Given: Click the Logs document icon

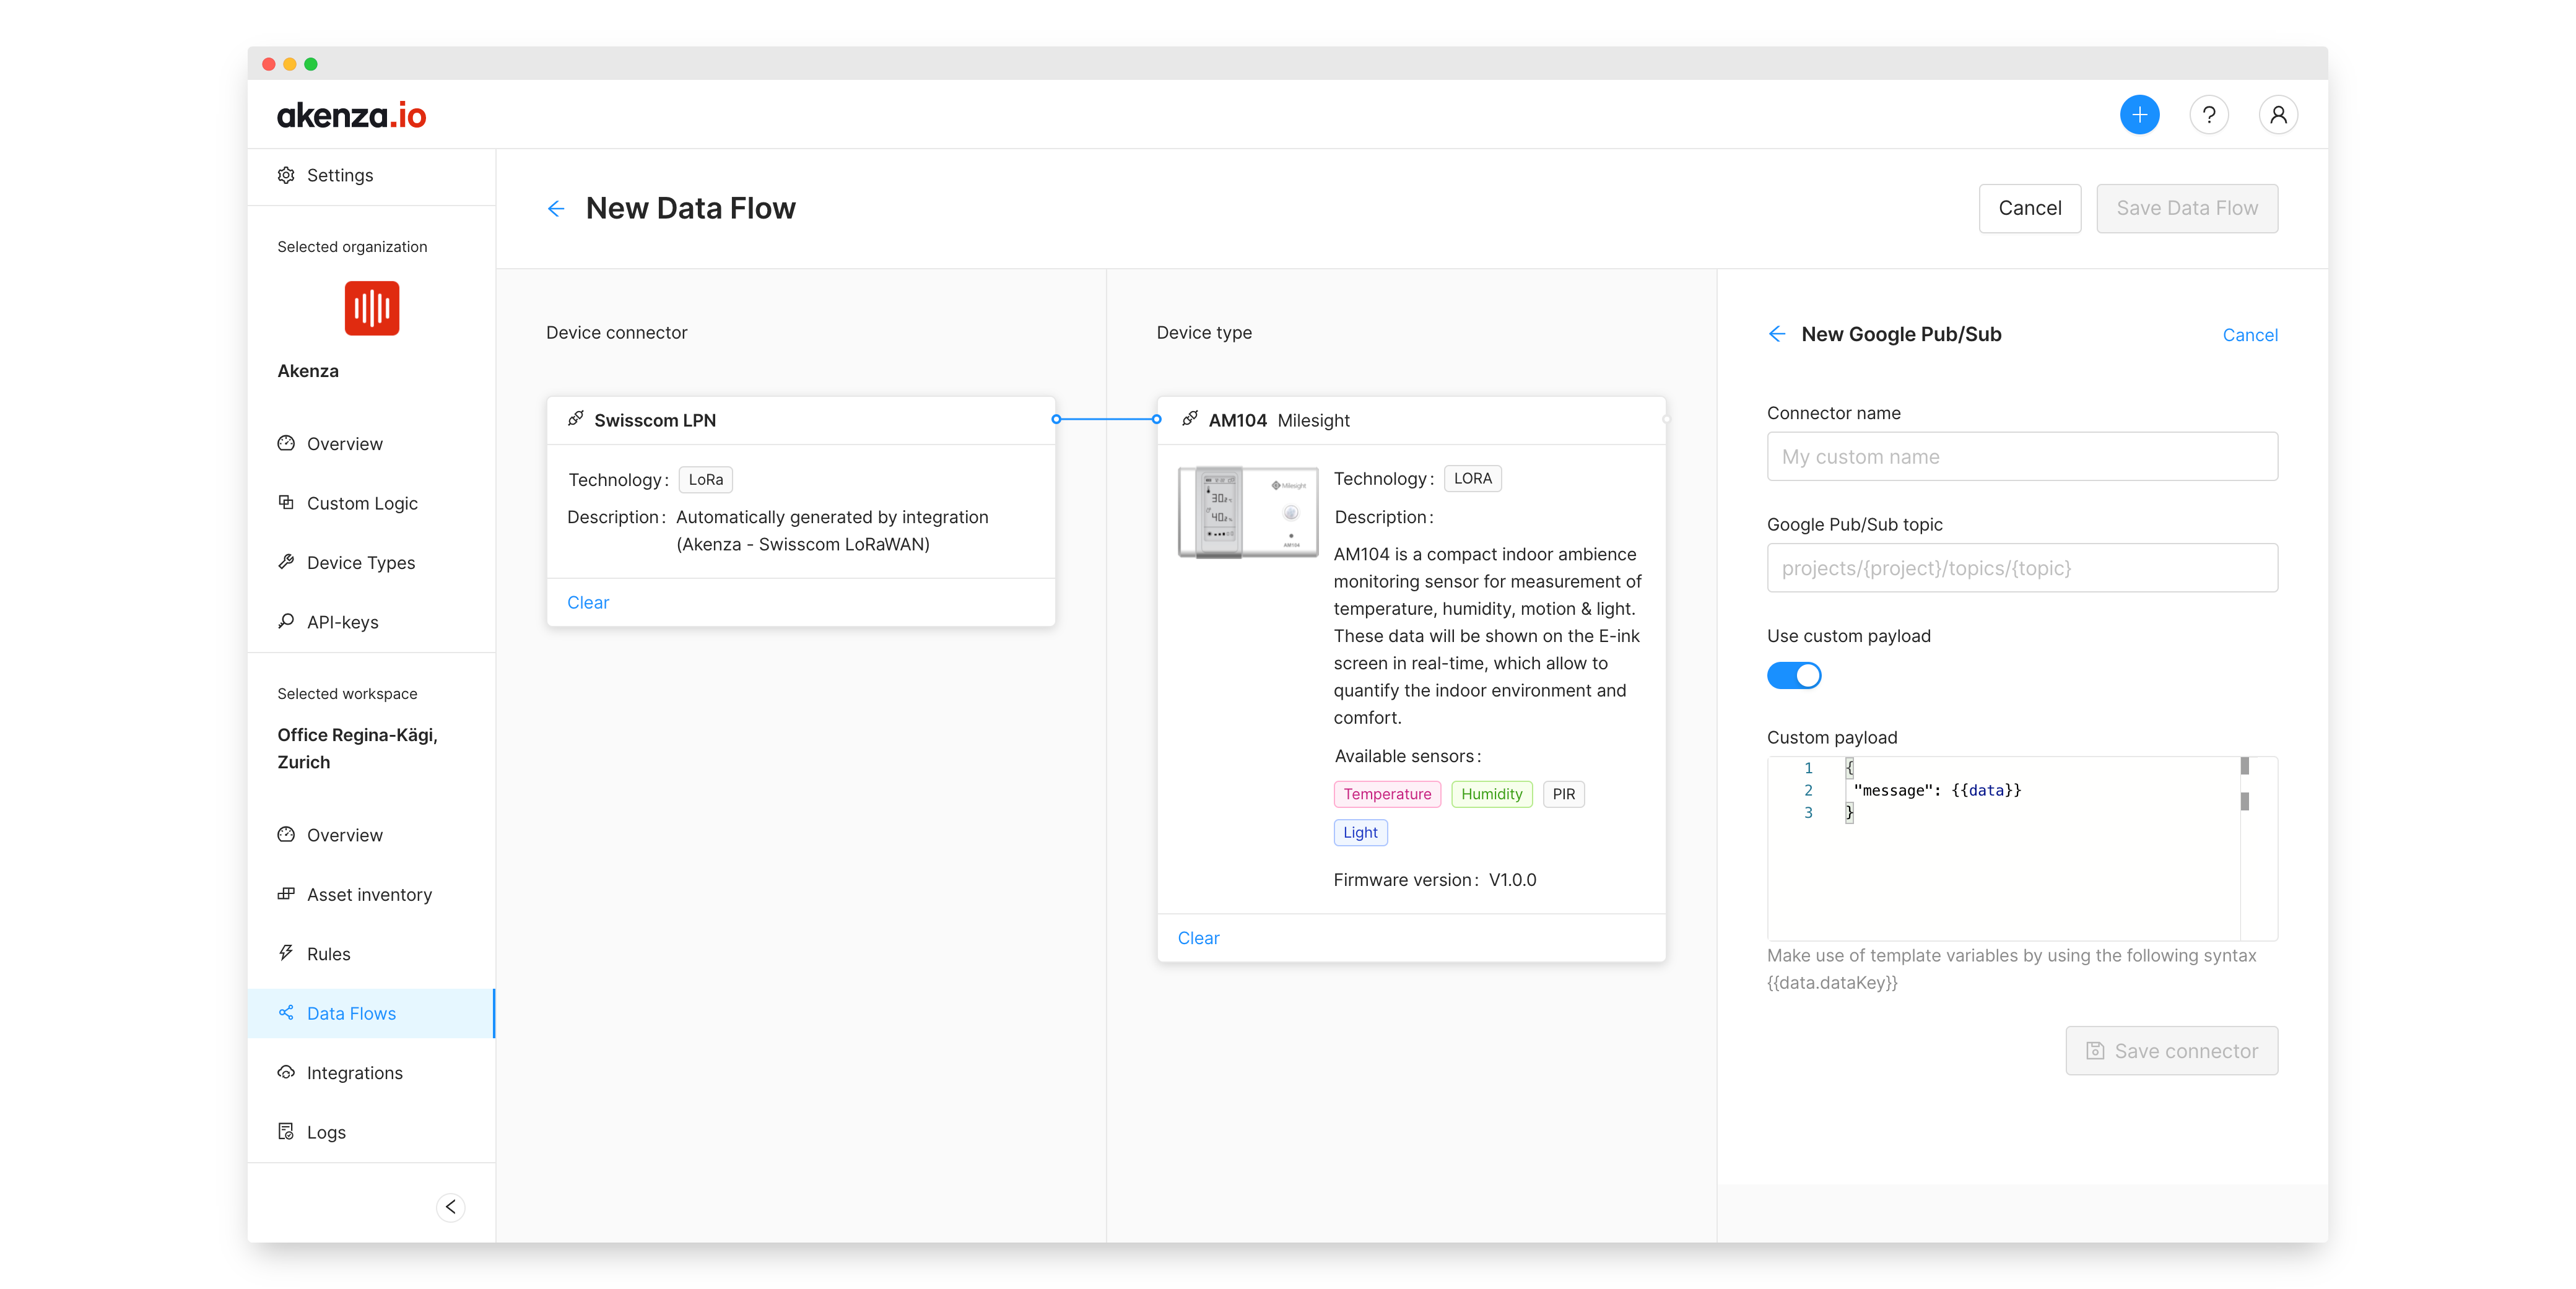Looking at the screenshot, I should [286, 1131].
